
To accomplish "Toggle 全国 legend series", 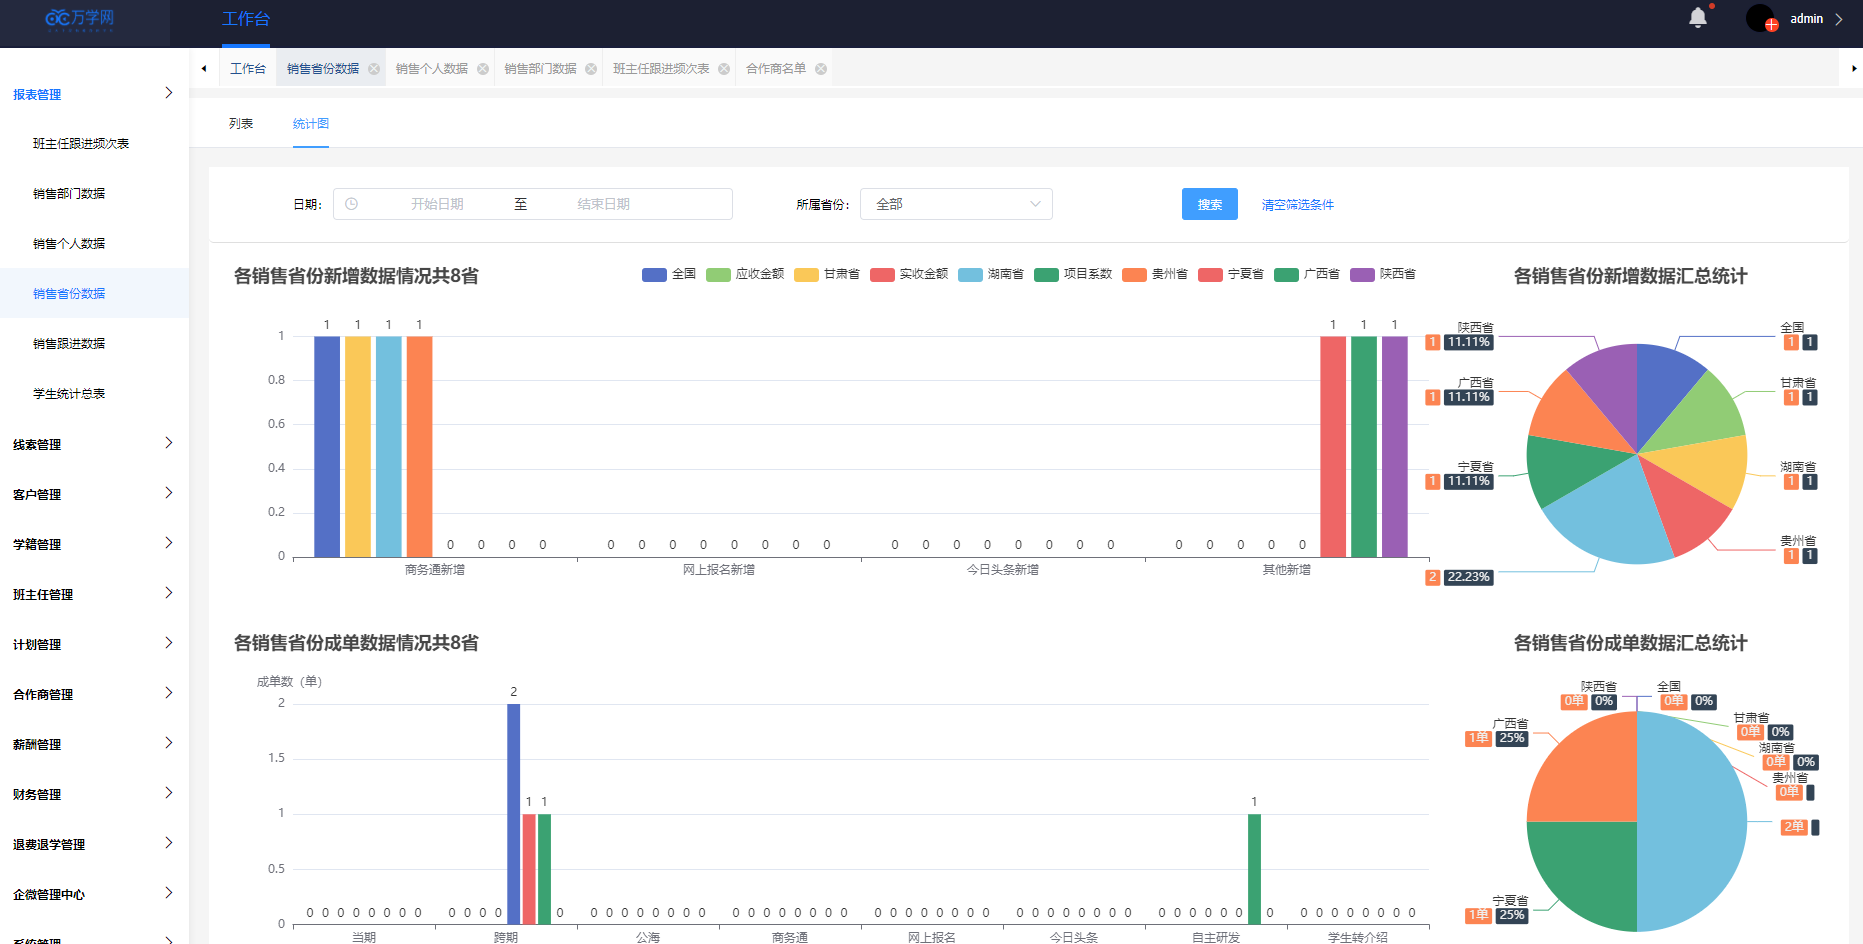I will (669, 274).
